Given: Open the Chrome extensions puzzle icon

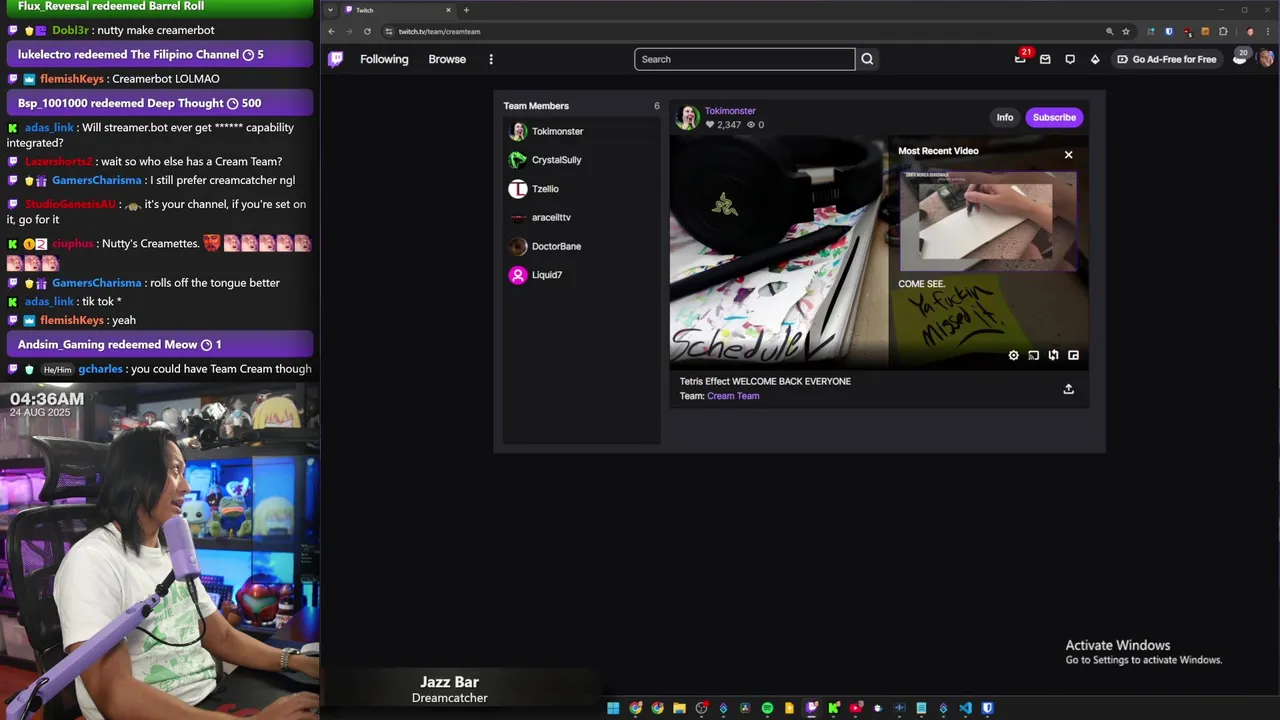Looking at the screenshot, I should [1223, 31].
